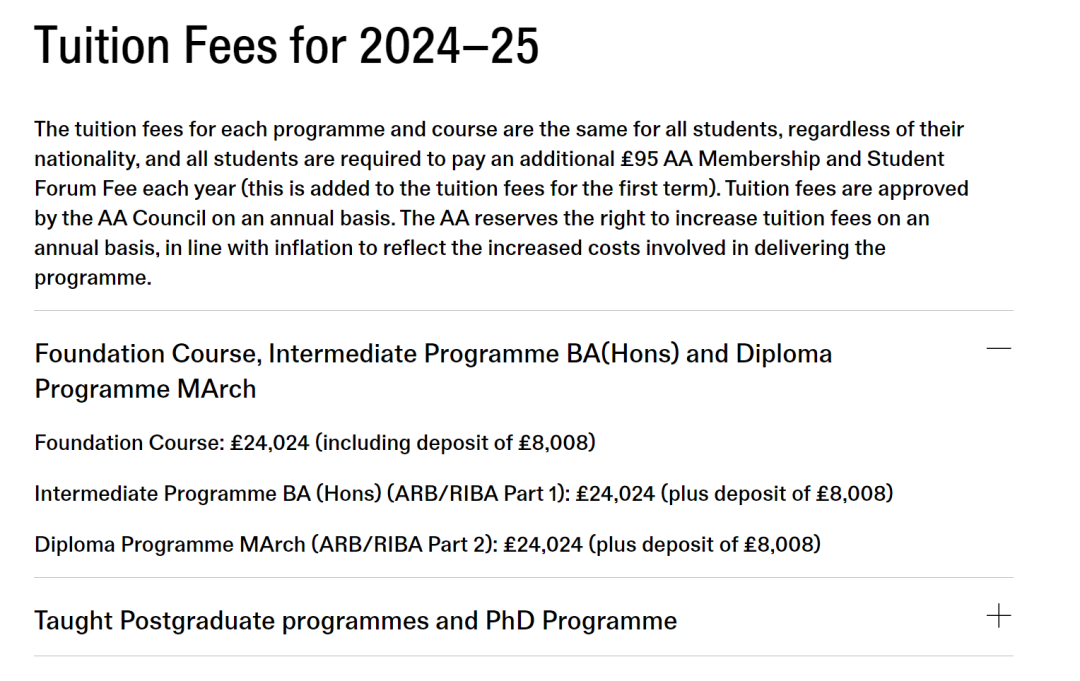1080x681 pixels.
Task: Expand Taught Postgraduate section plus icon
Action: click(998, 616)
